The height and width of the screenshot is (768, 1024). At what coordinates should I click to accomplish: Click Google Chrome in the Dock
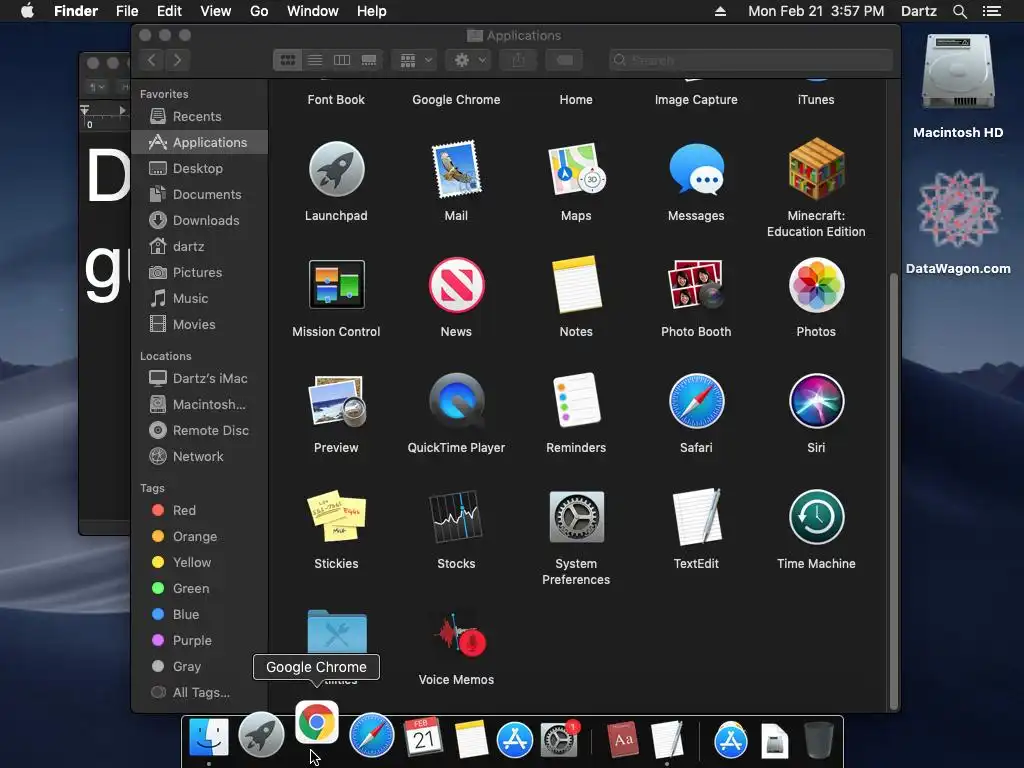point(317,722)
